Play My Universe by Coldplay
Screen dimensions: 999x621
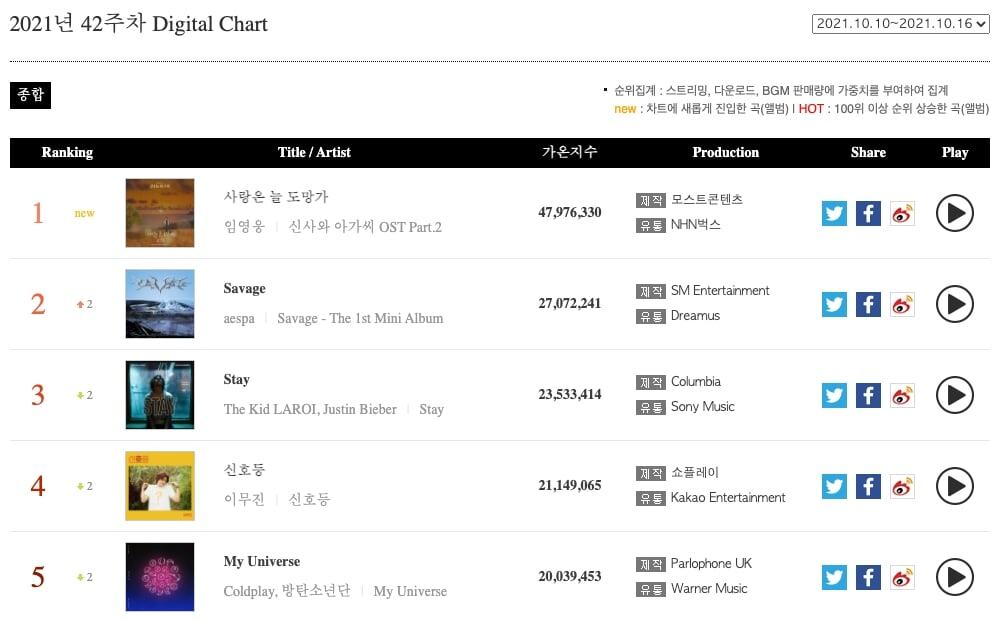[x=954, y=577]
